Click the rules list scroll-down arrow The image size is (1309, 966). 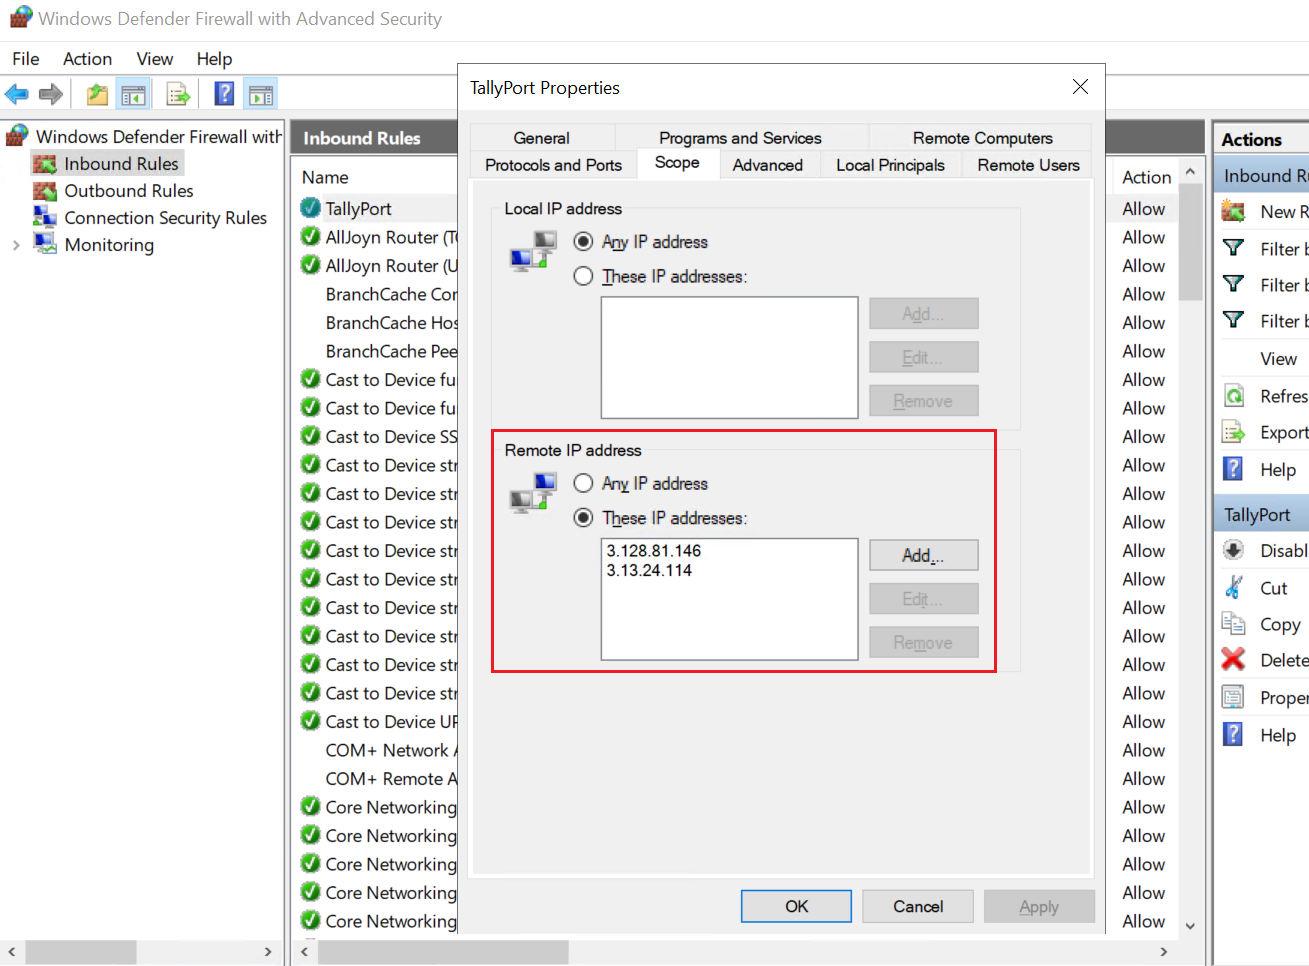1190,926
